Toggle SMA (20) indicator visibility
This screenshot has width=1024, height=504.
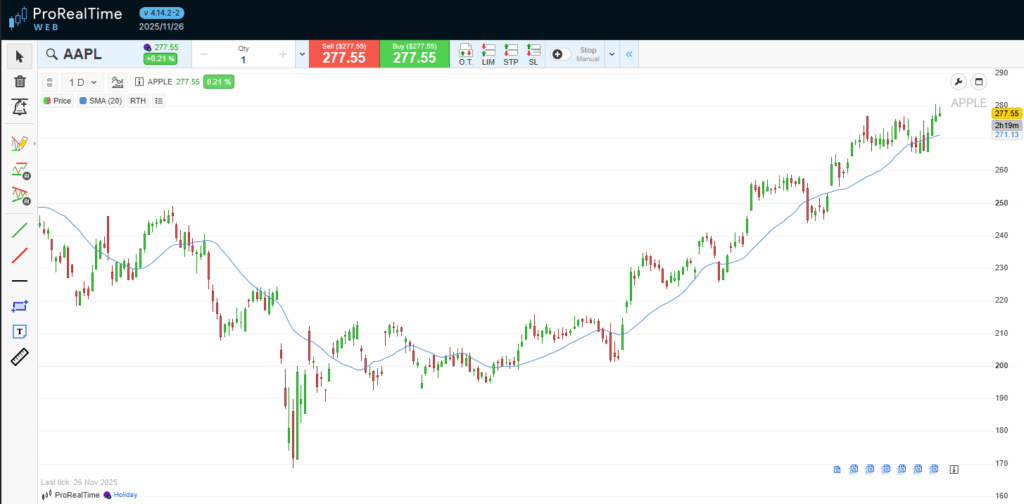(x=100, y=101)
